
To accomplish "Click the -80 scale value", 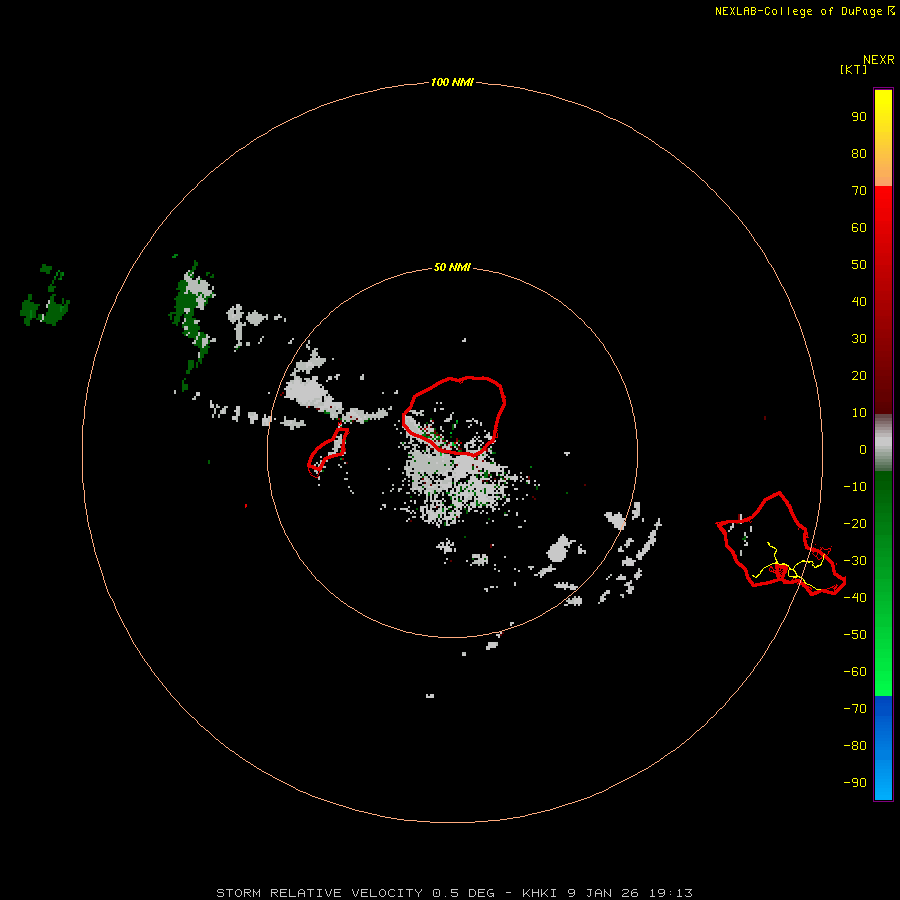I will 855,746.
